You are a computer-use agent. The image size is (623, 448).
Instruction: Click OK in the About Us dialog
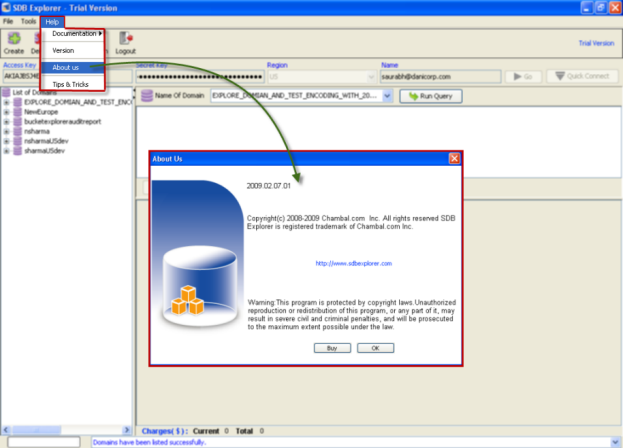tap(375, 348)
